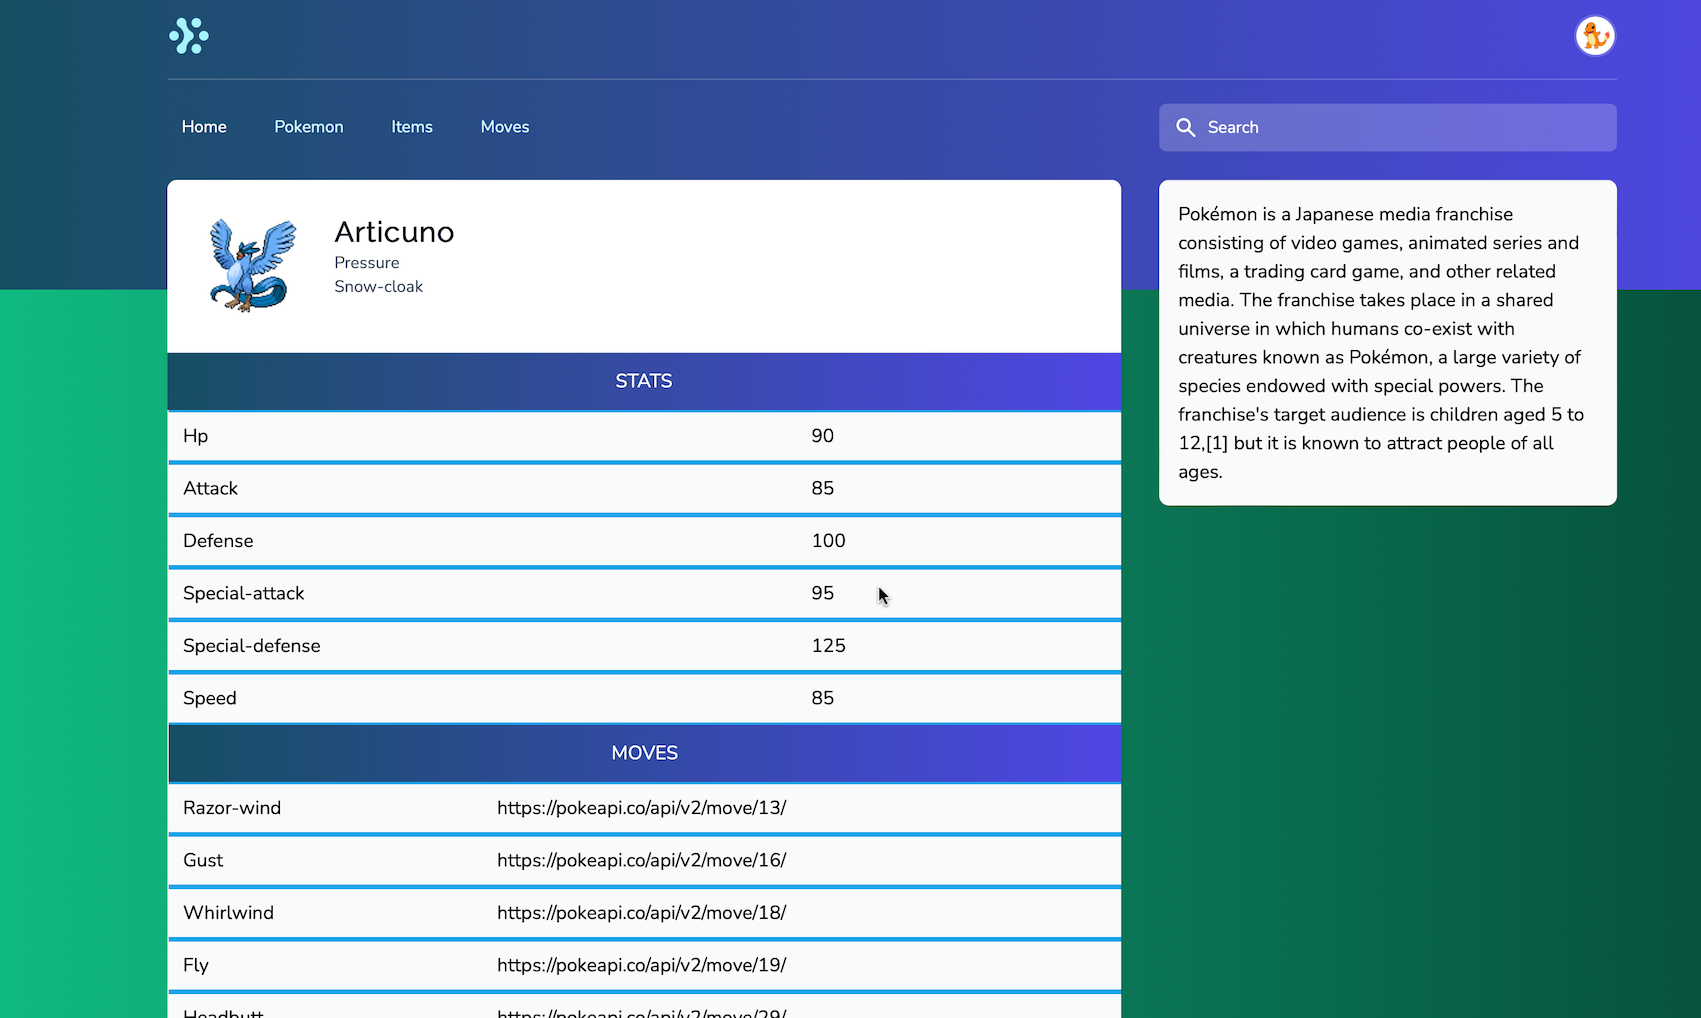Open the move/19 API URL

point(642,965)
